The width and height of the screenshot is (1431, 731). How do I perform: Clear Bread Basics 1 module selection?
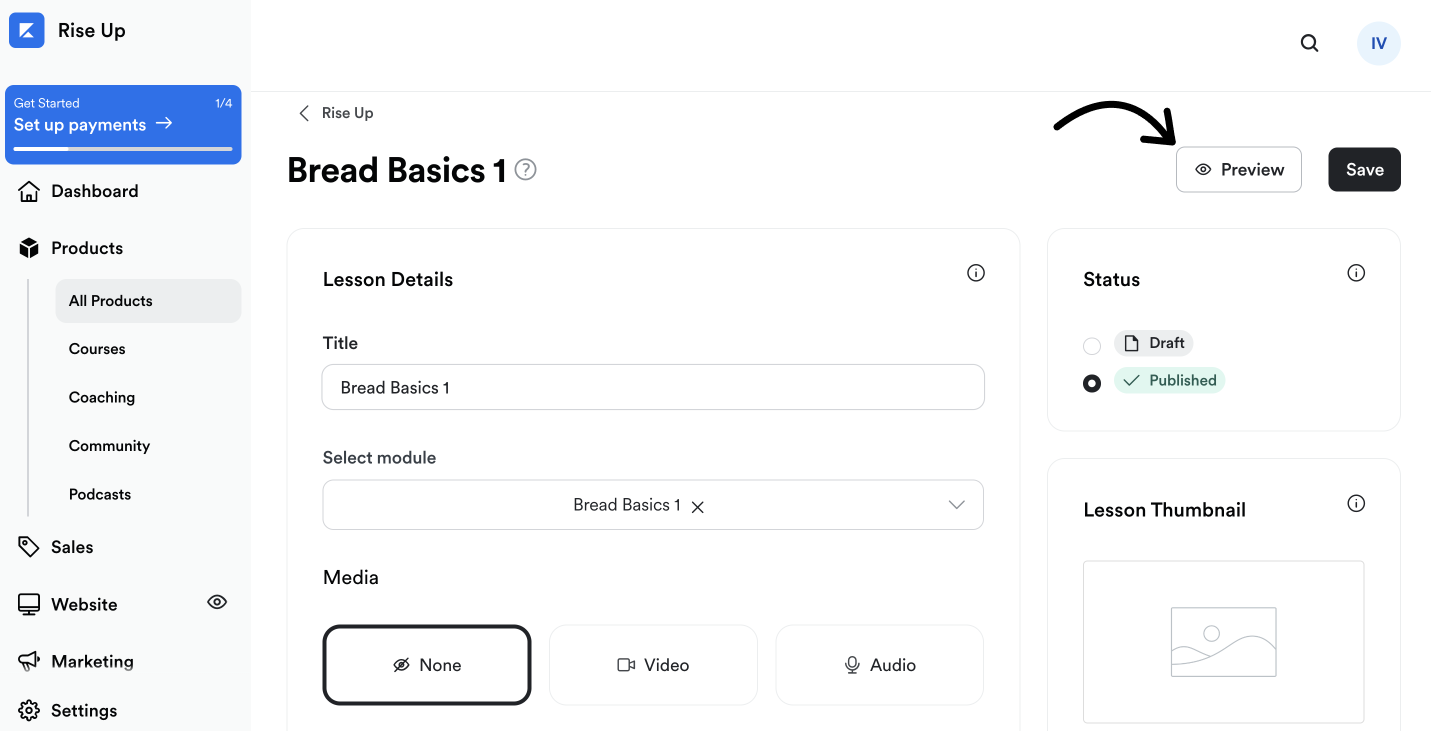point(698,507)
